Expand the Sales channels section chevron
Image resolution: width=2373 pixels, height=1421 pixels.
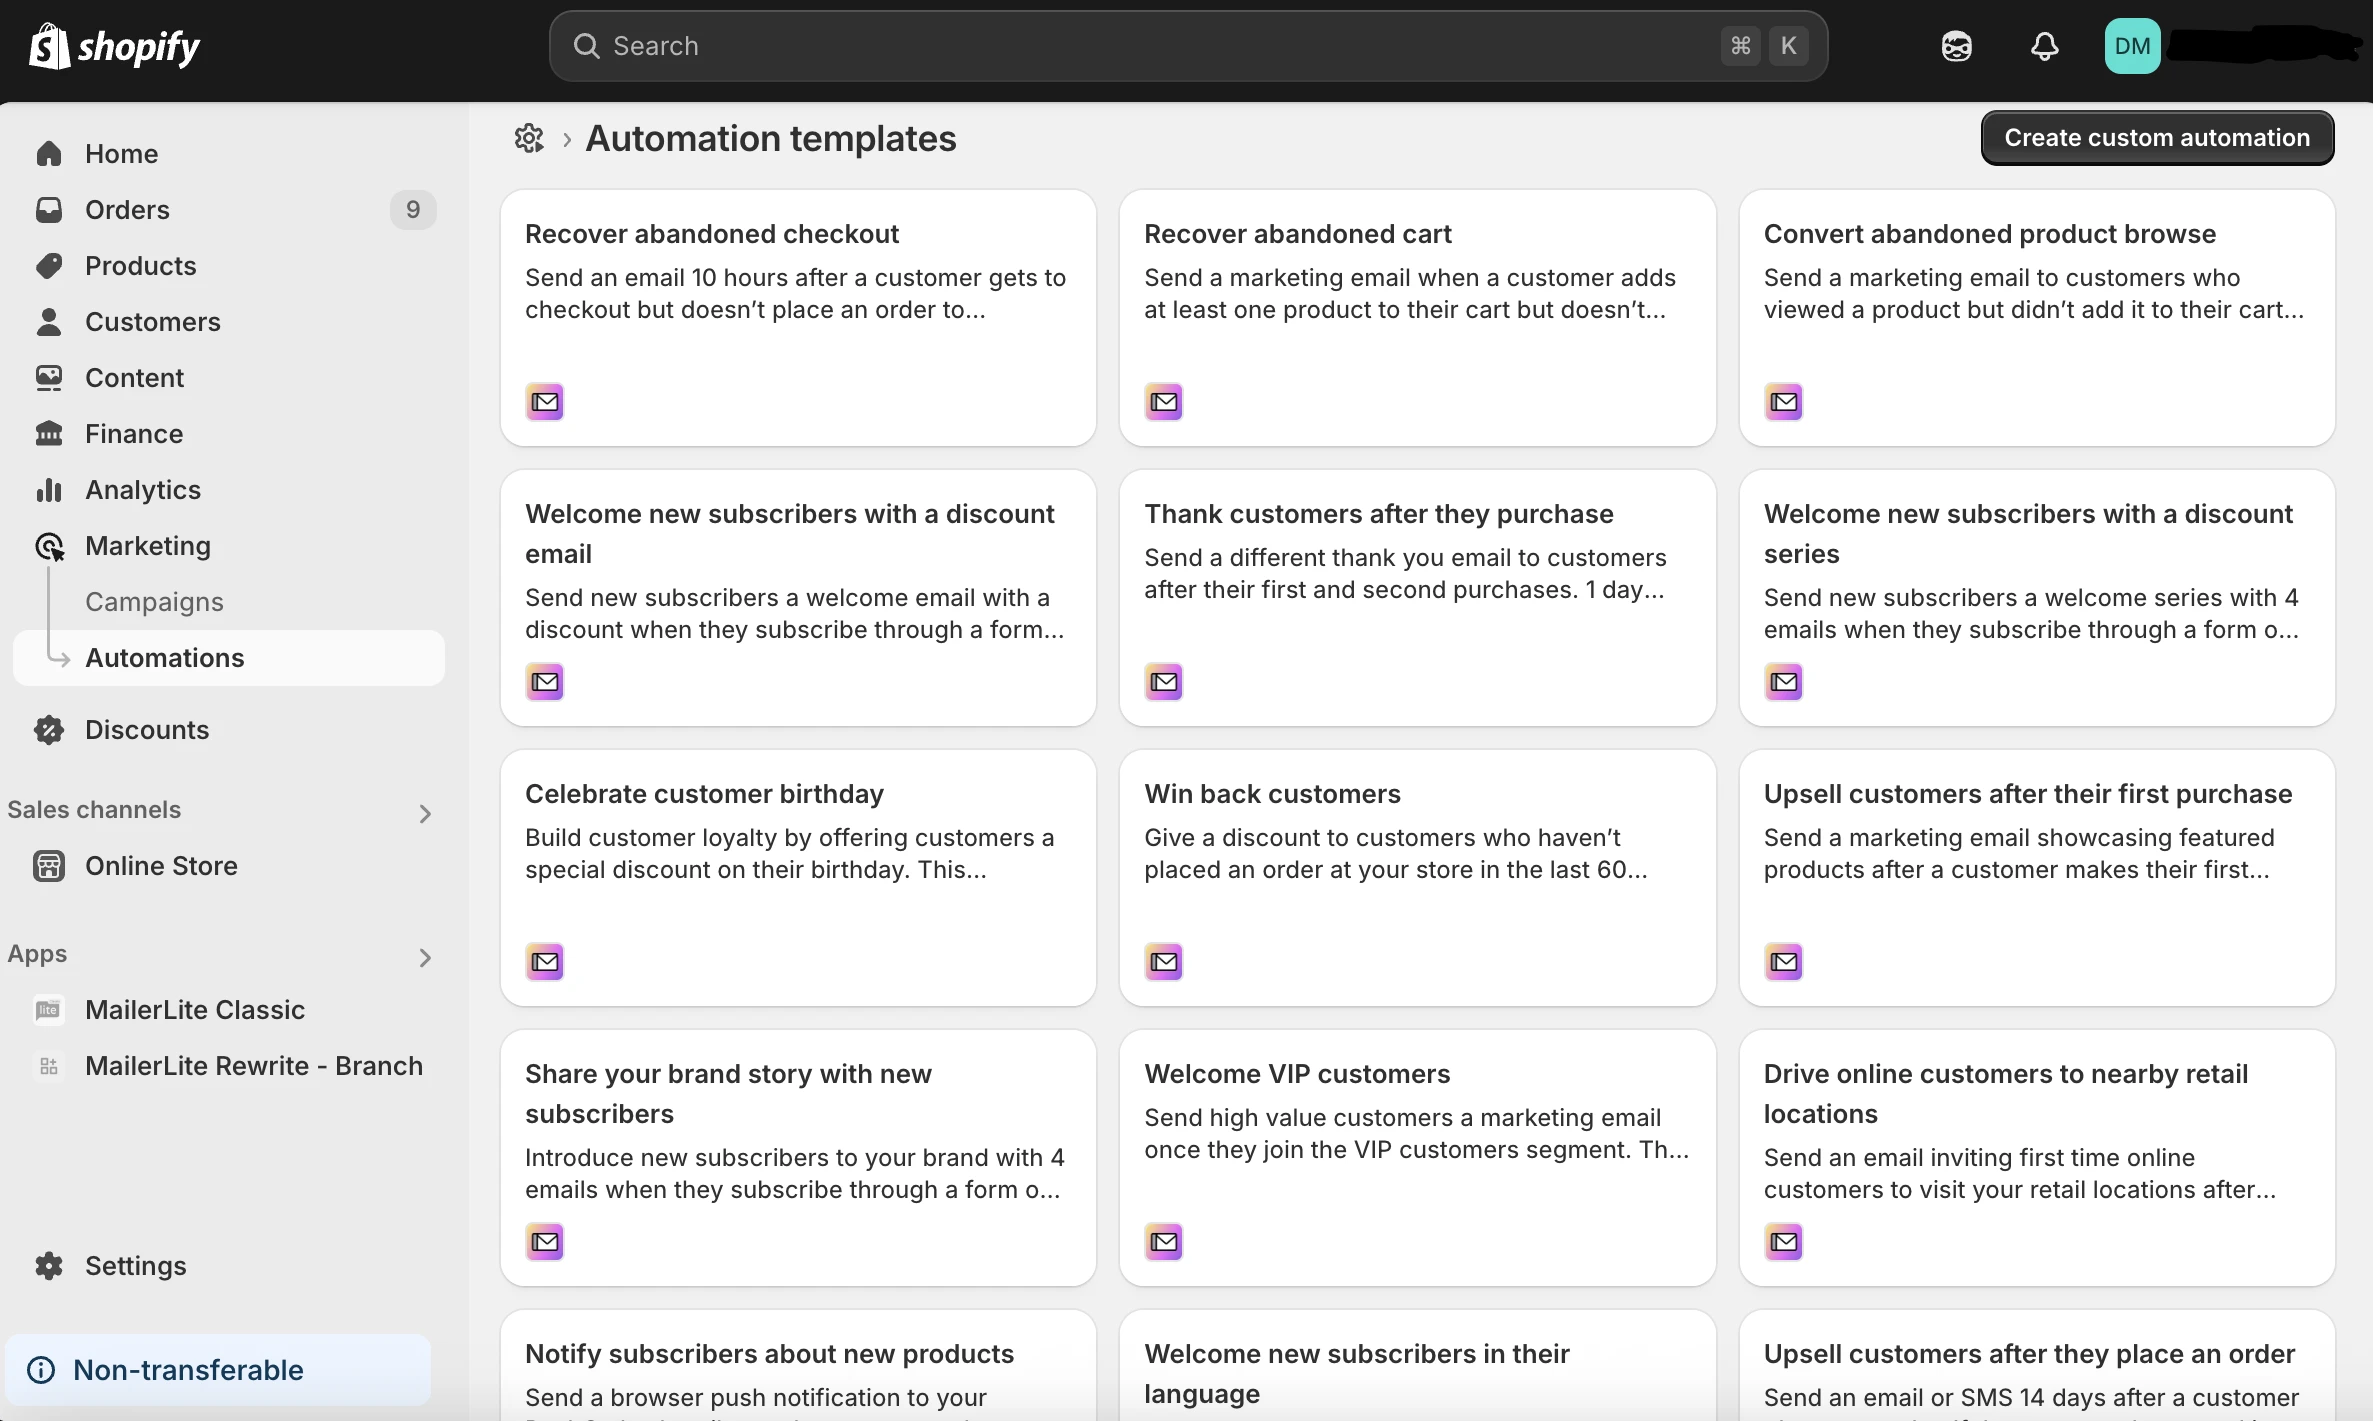pyautogui.click(x=425, y=813)
